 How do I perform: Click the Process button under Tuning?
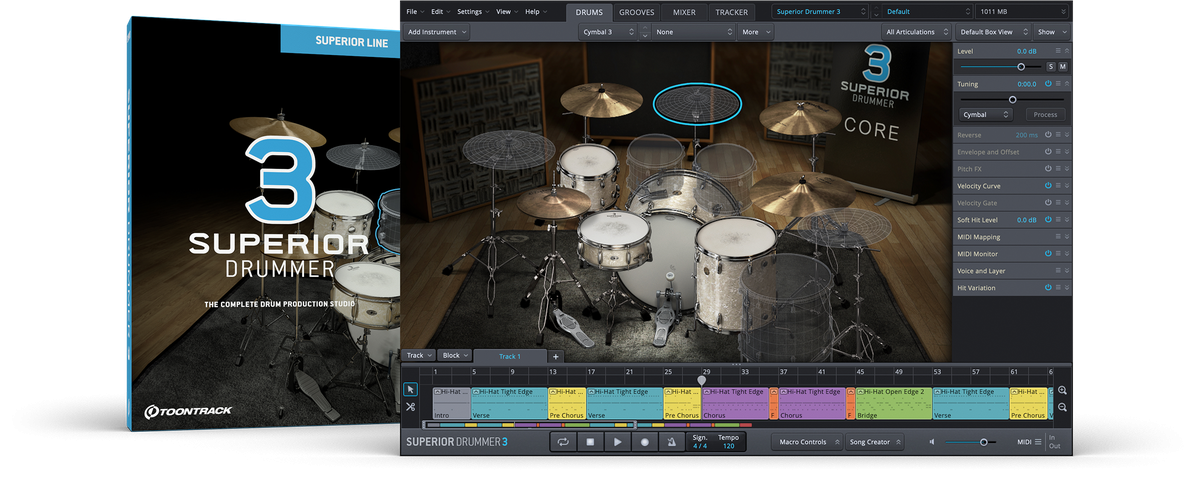tap(1045, 115)
